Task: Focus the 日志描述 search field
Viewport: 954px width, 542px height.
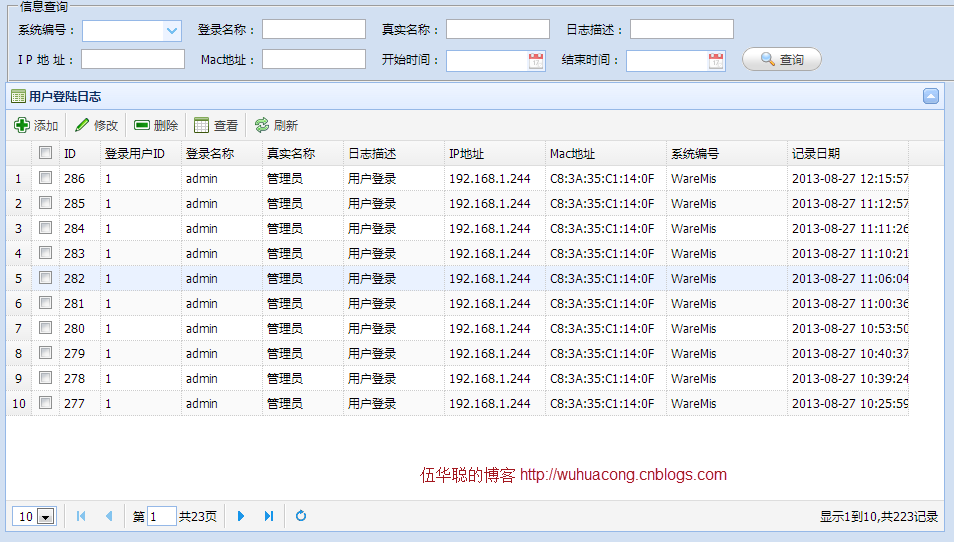Action: click(681, 29)
